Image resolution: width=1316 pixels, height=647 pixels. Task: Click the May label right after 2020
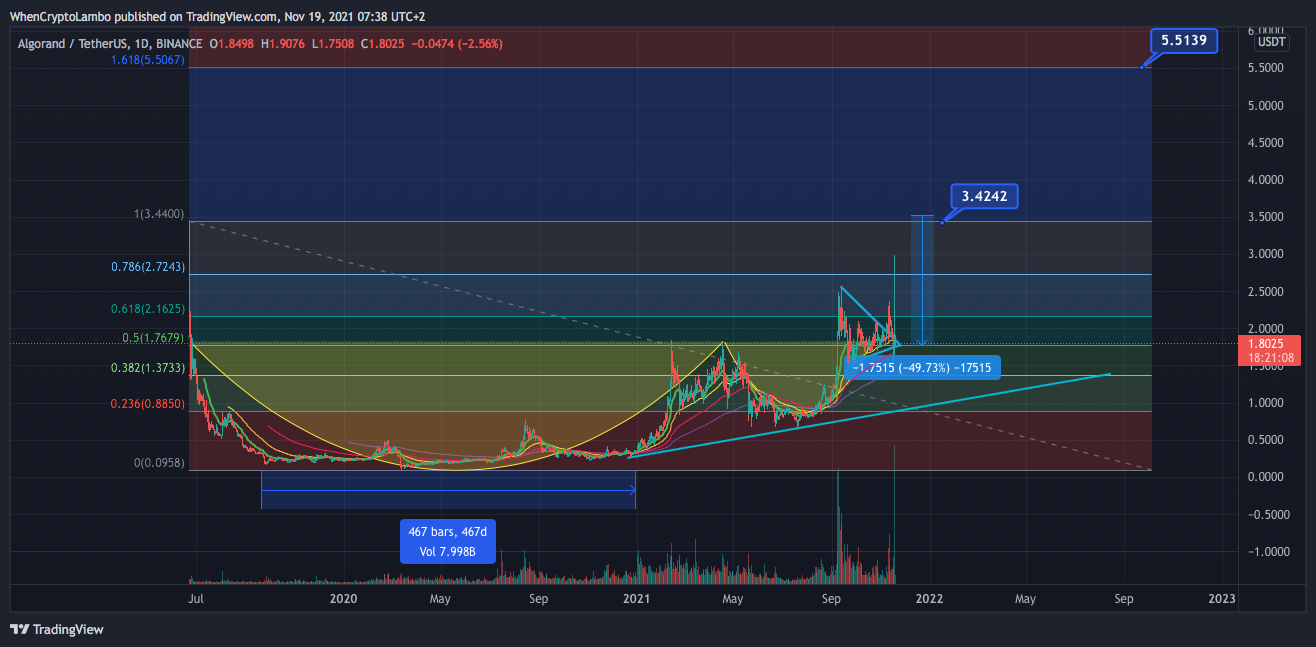(440, 599)
